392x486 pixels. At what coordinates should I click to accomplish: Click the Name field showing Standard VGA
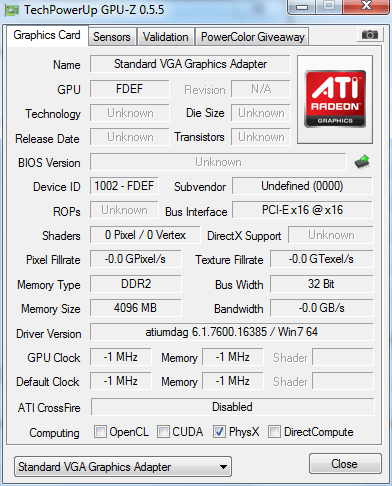tap(190, 64)
